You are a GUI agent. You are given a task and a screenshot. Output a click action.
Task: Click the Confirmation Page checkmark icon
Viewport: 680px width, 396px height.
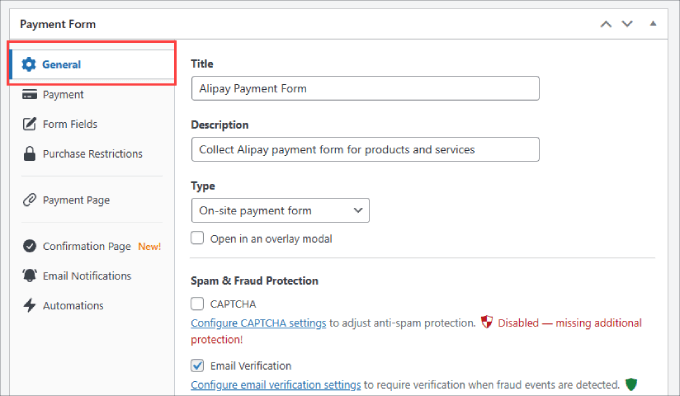(x=29, y=246)
